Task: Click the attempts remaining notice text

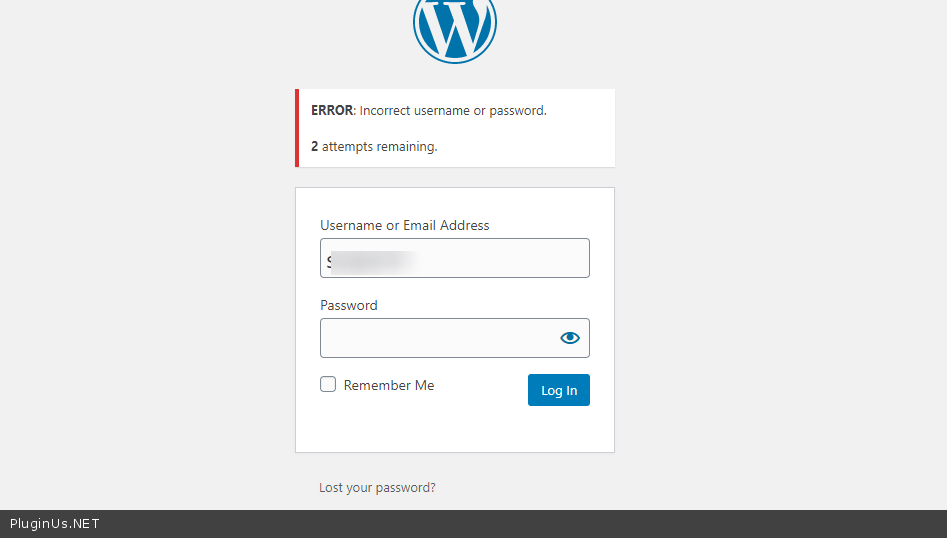Action: tap(380, 147)
